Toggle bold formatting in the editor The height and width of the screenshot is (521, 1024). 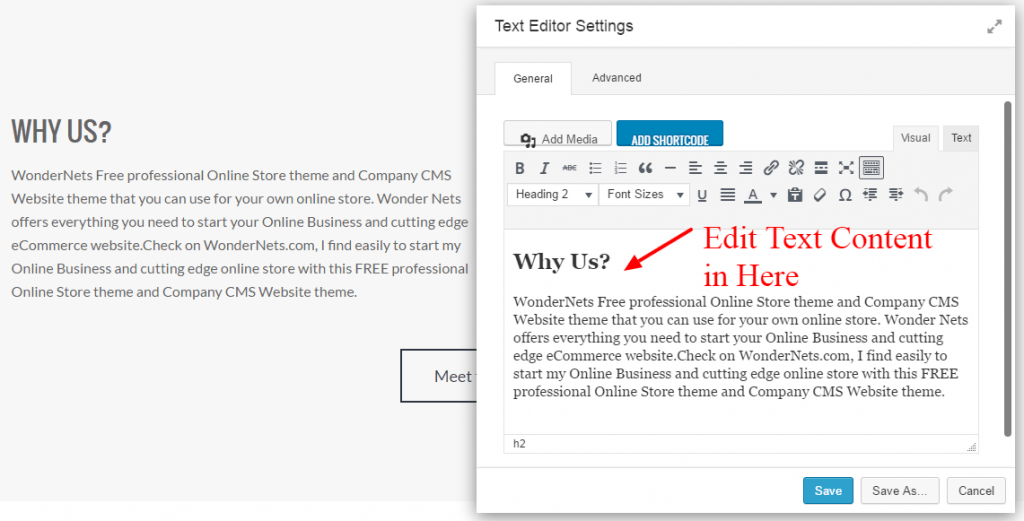[x=520, y=168]
